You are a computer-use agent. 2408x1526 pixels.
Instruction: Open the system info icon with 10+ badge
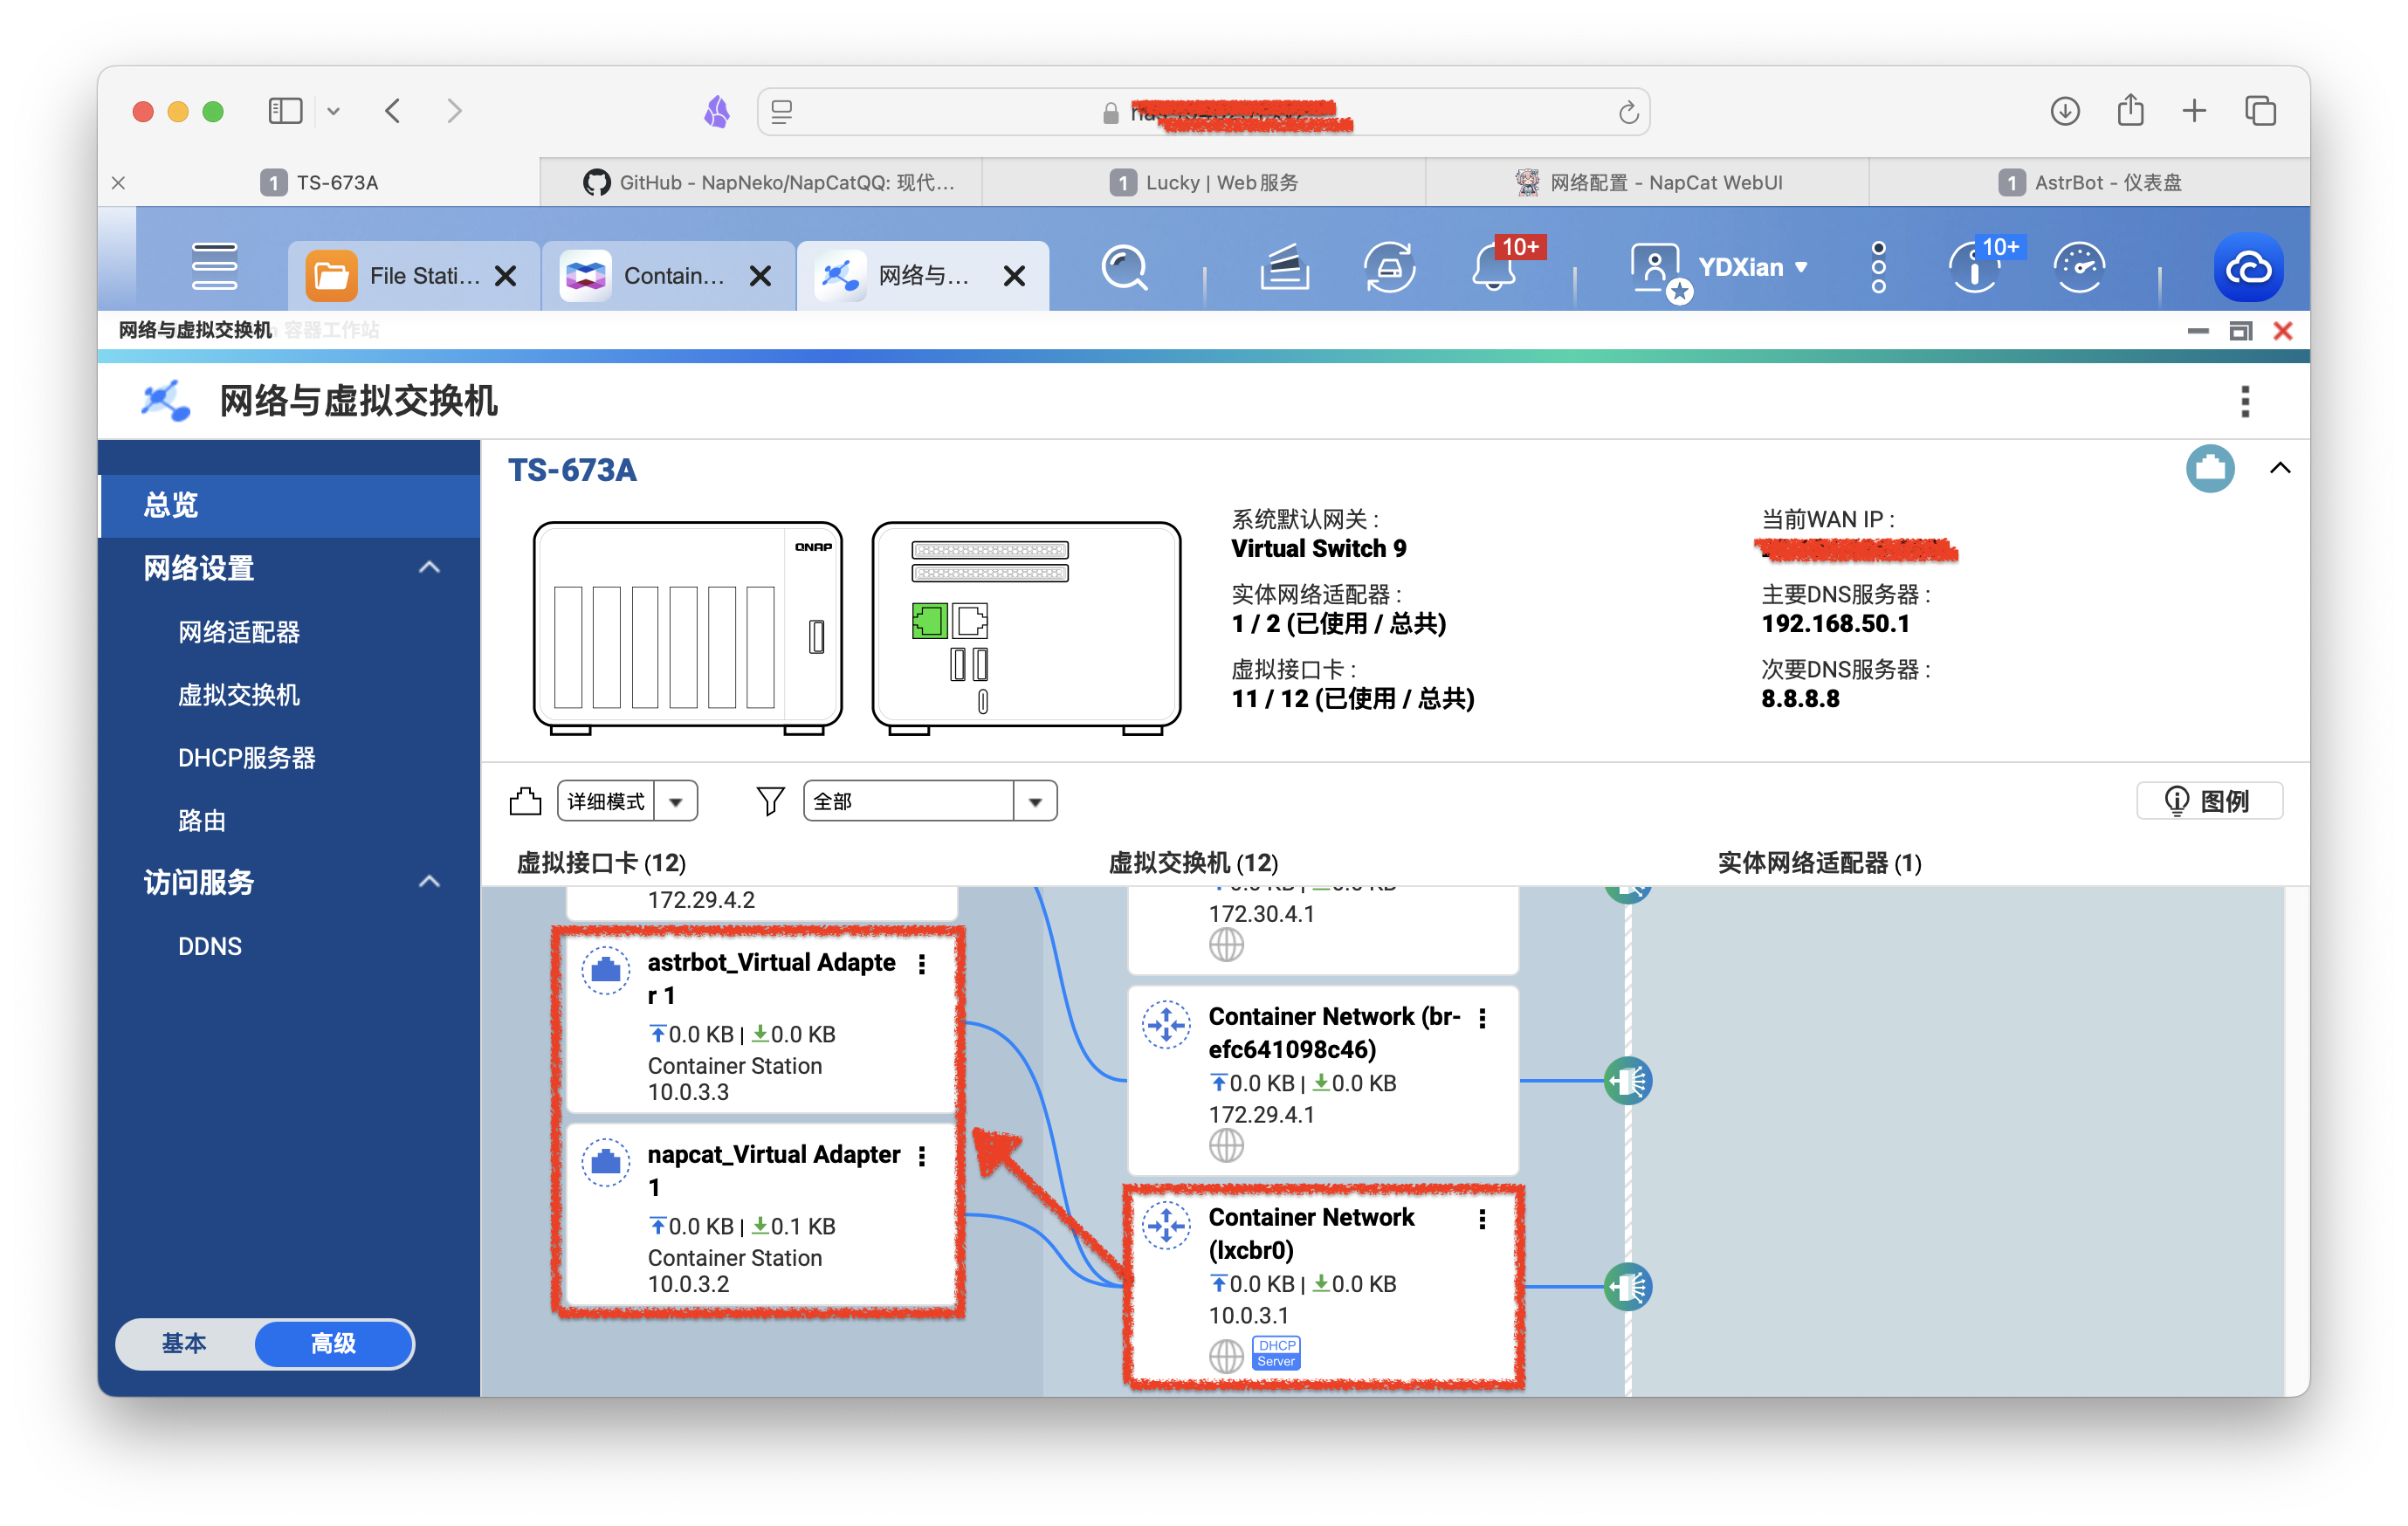point(1974,268)
